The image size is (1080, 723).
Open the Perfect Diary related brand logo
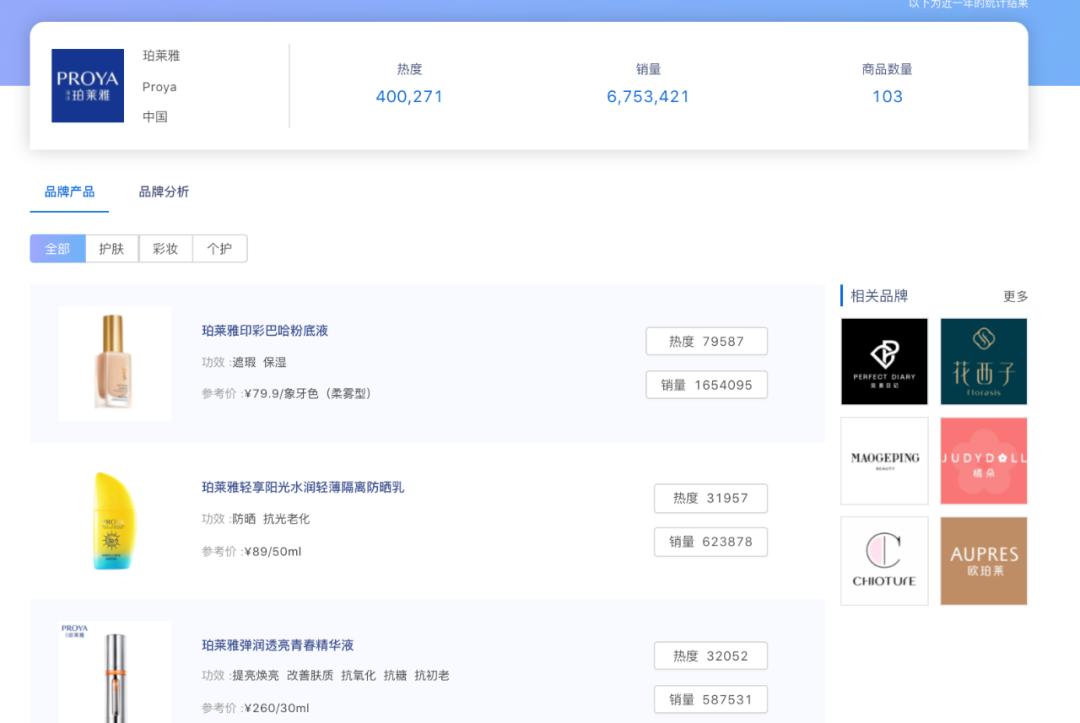point(884,362)
